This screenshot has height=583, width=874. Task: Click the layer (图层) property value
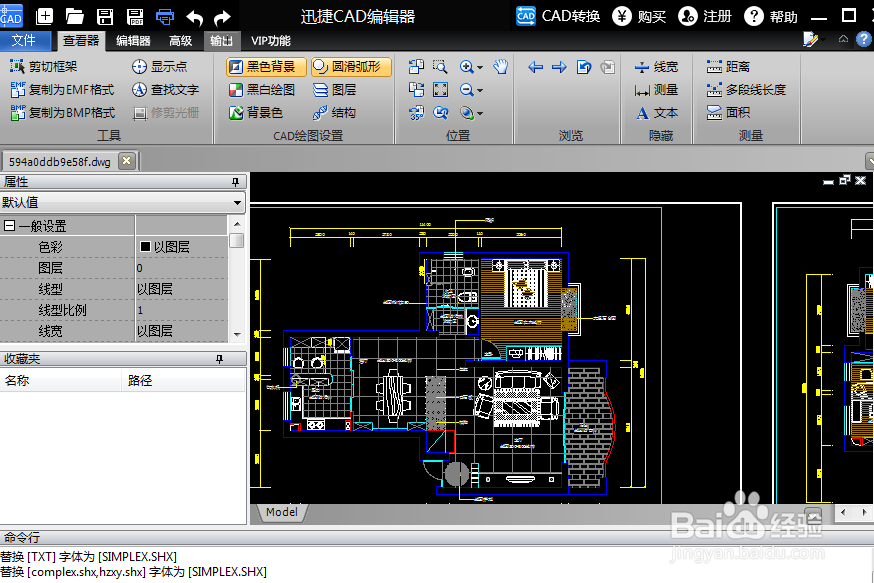pos(182,268)
